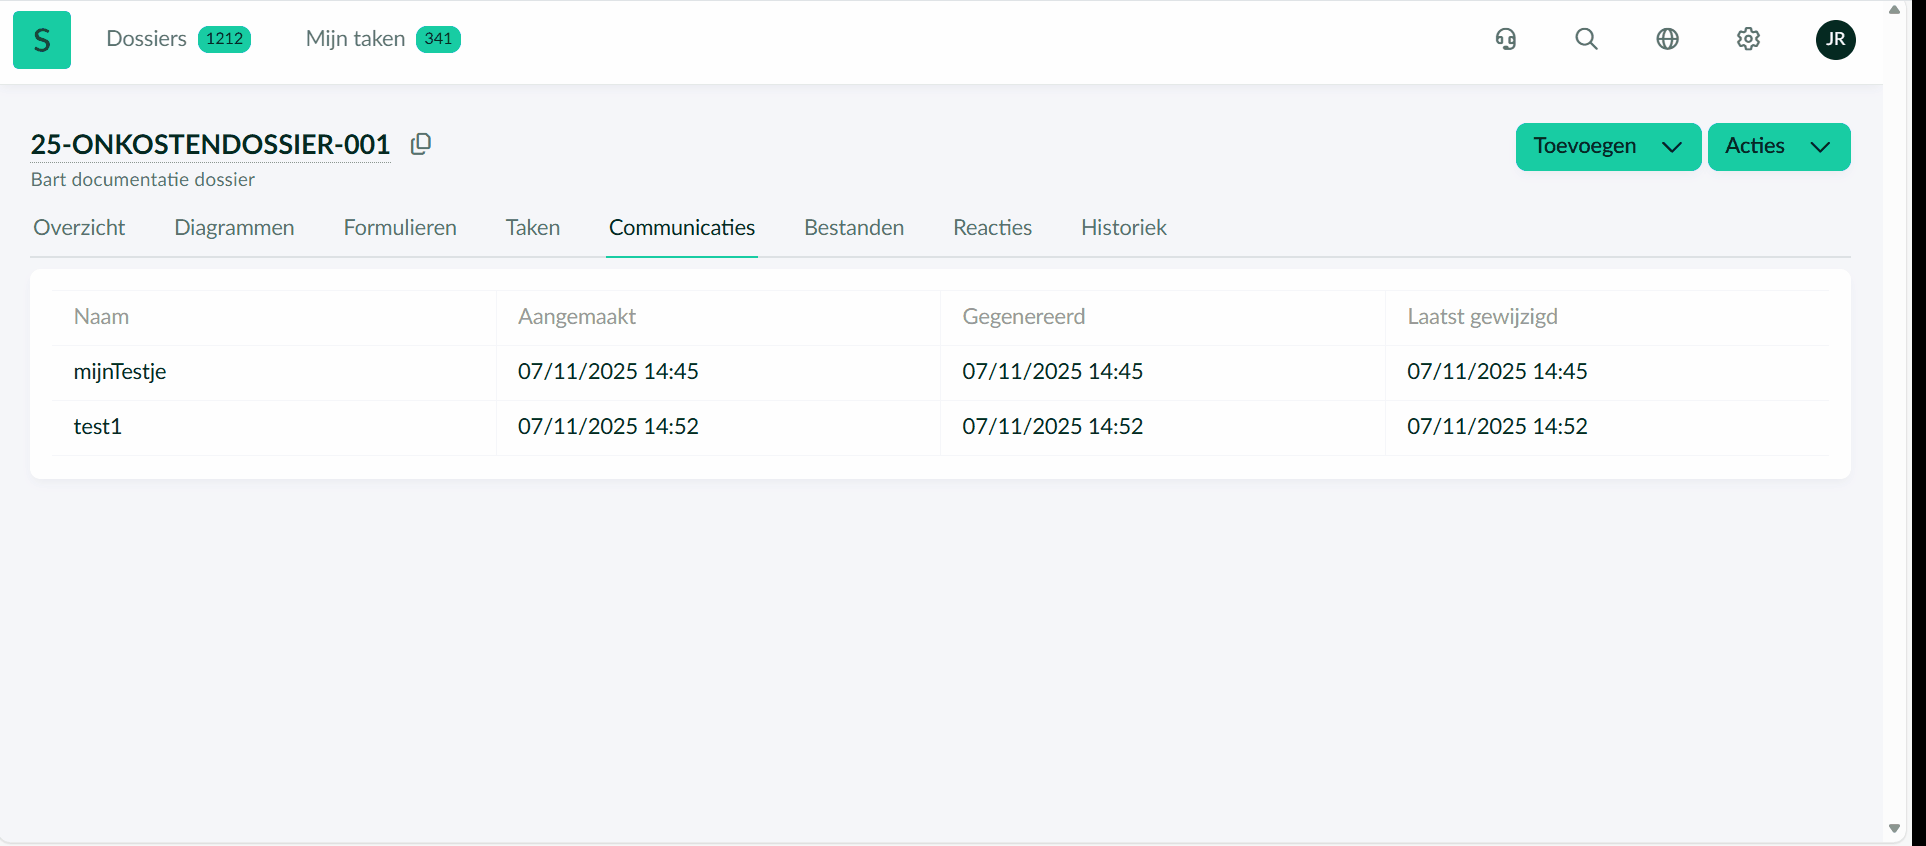Viewport: 1926px width, 846px height.
Task: Open the test1 communication row
Action: pyautogui.click(x=98, y=427)
